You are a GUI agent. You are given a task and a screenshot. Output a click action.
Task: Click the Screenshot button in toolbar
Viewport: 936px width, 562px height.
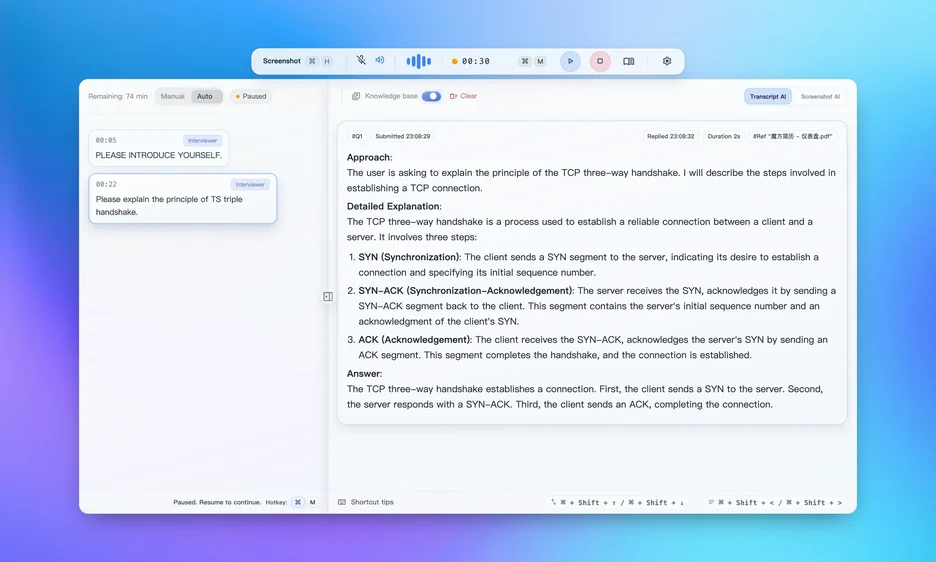pyautogui.click(x=282, y=61)
